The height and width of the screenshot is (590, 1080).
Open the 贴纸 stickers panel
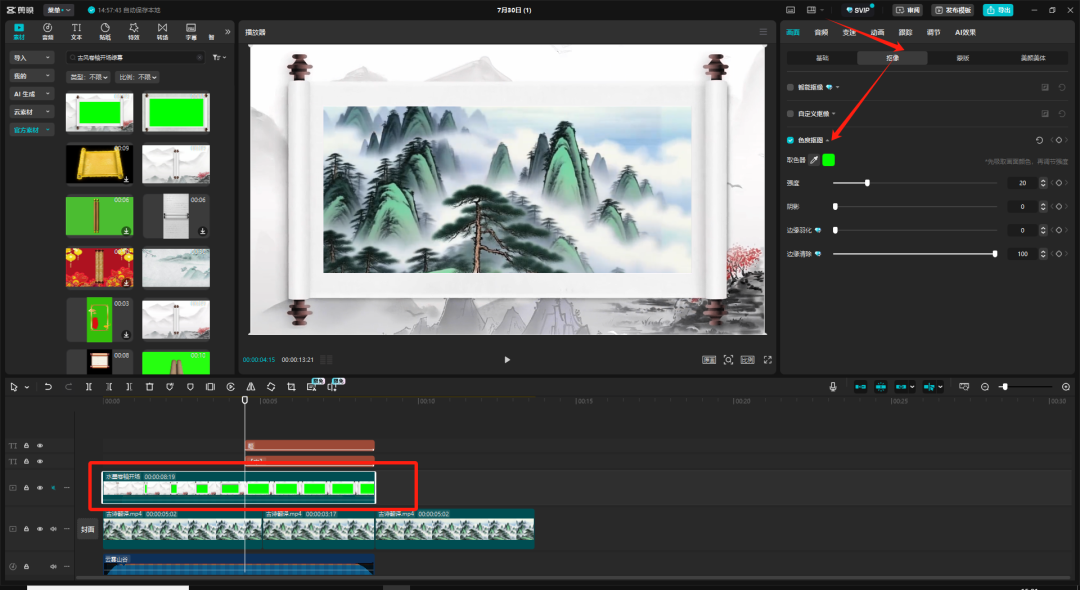[x=105, y=31]
